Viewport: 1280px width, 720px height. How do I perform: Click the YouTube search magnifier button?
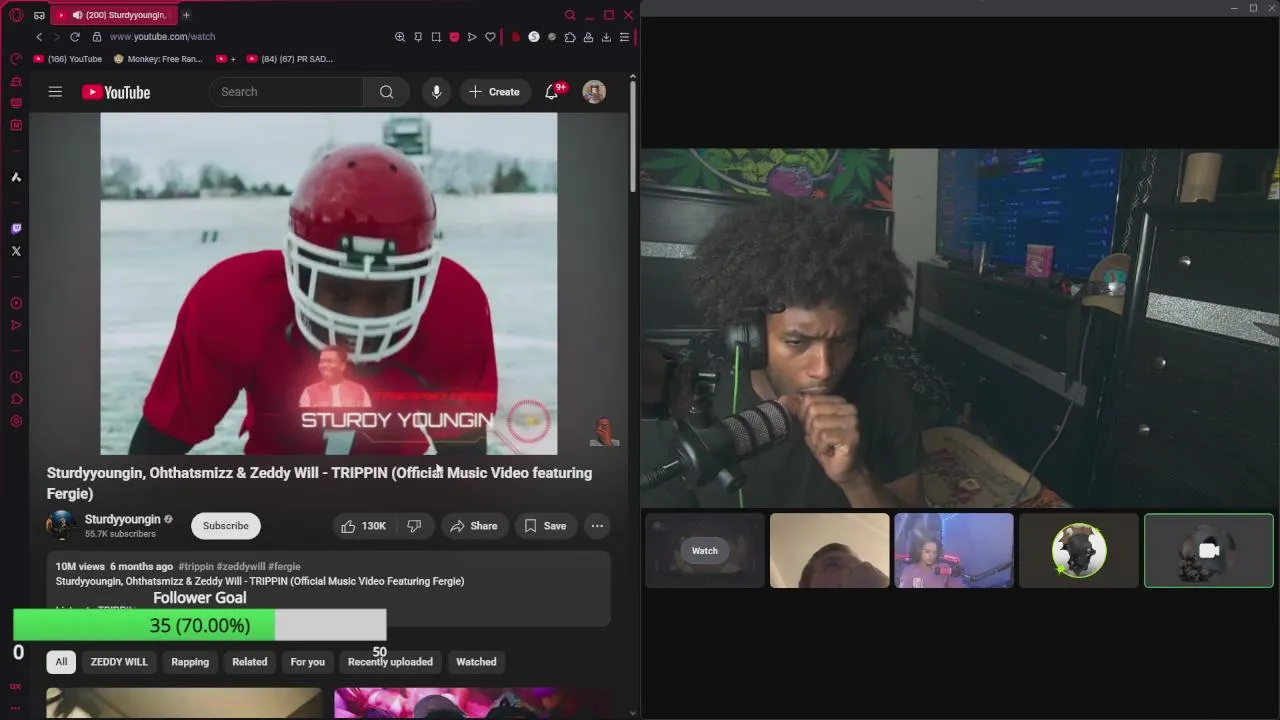386,92
